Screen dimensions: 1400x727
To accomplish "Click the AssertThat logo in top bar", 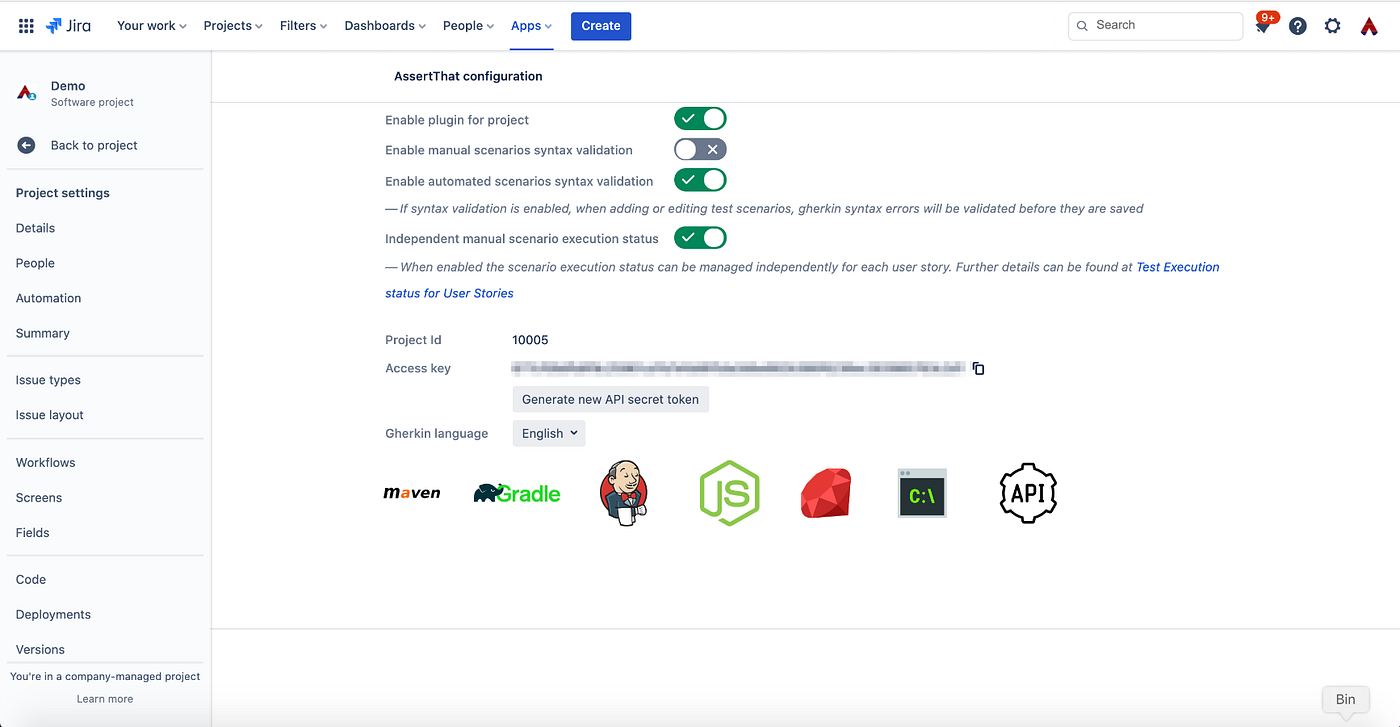I will pos(1369,26).
